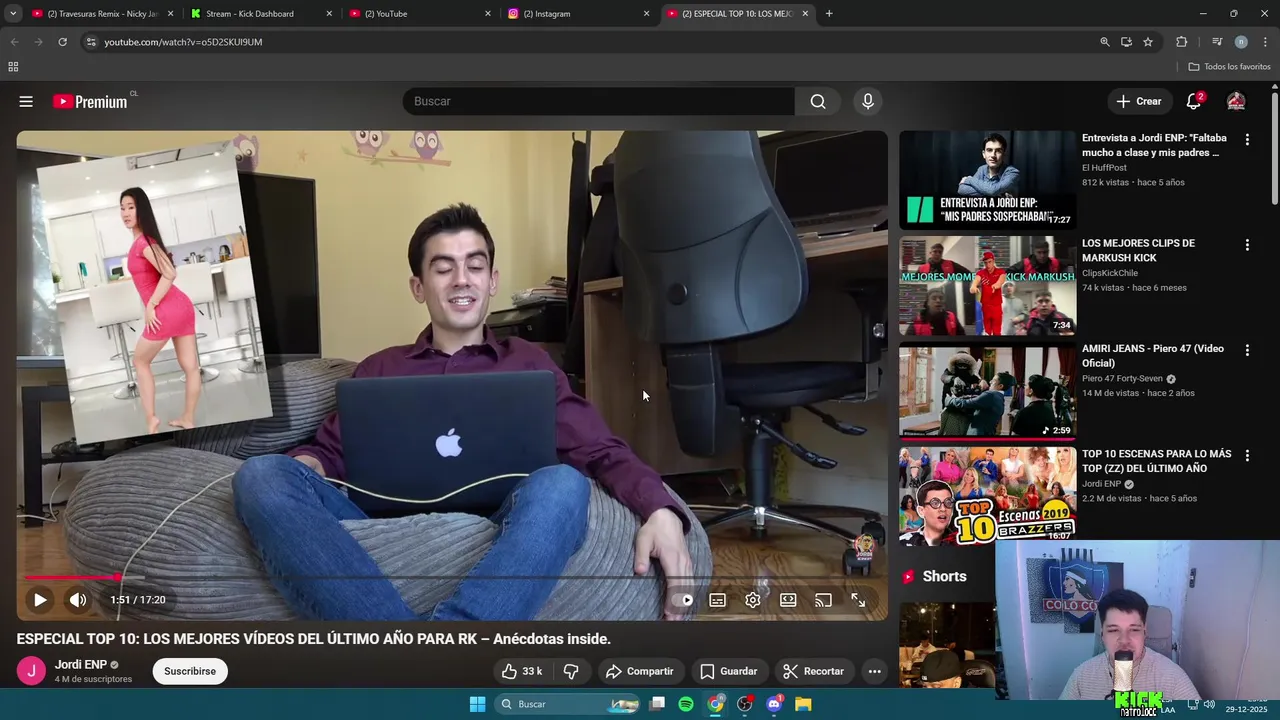Close the Kick Dashboard tab

click(329, 14)
